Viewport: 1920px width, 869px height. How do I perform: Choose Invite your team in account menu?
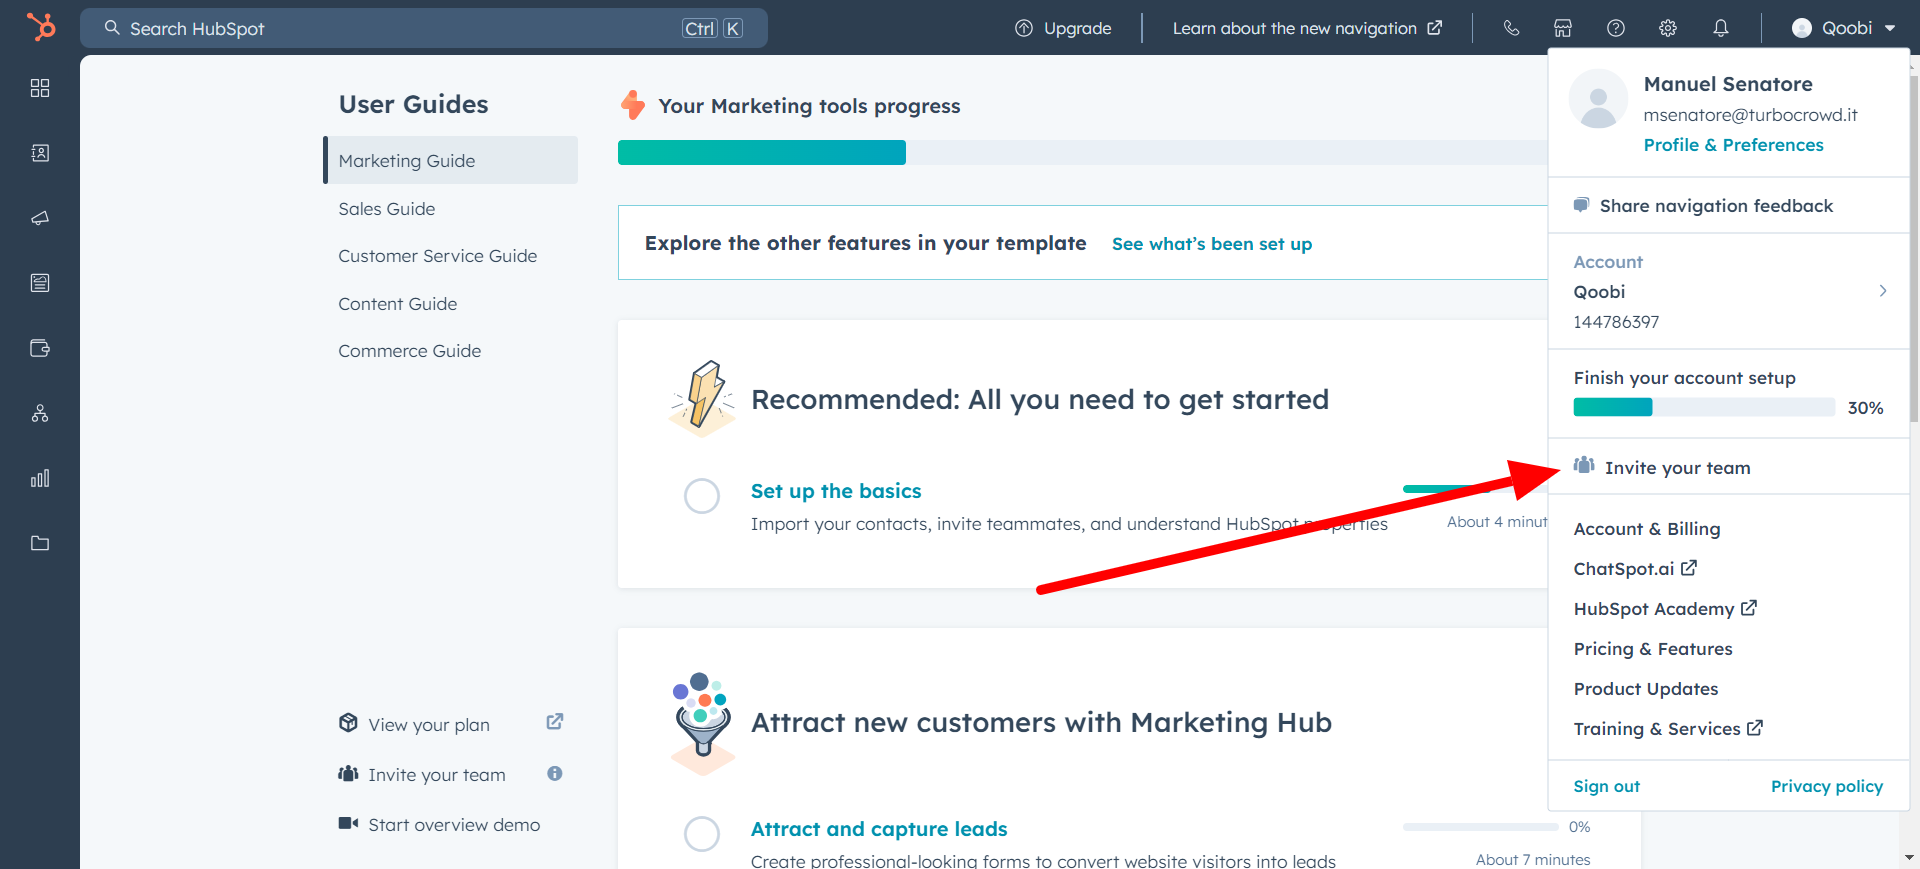(1728, 467)
